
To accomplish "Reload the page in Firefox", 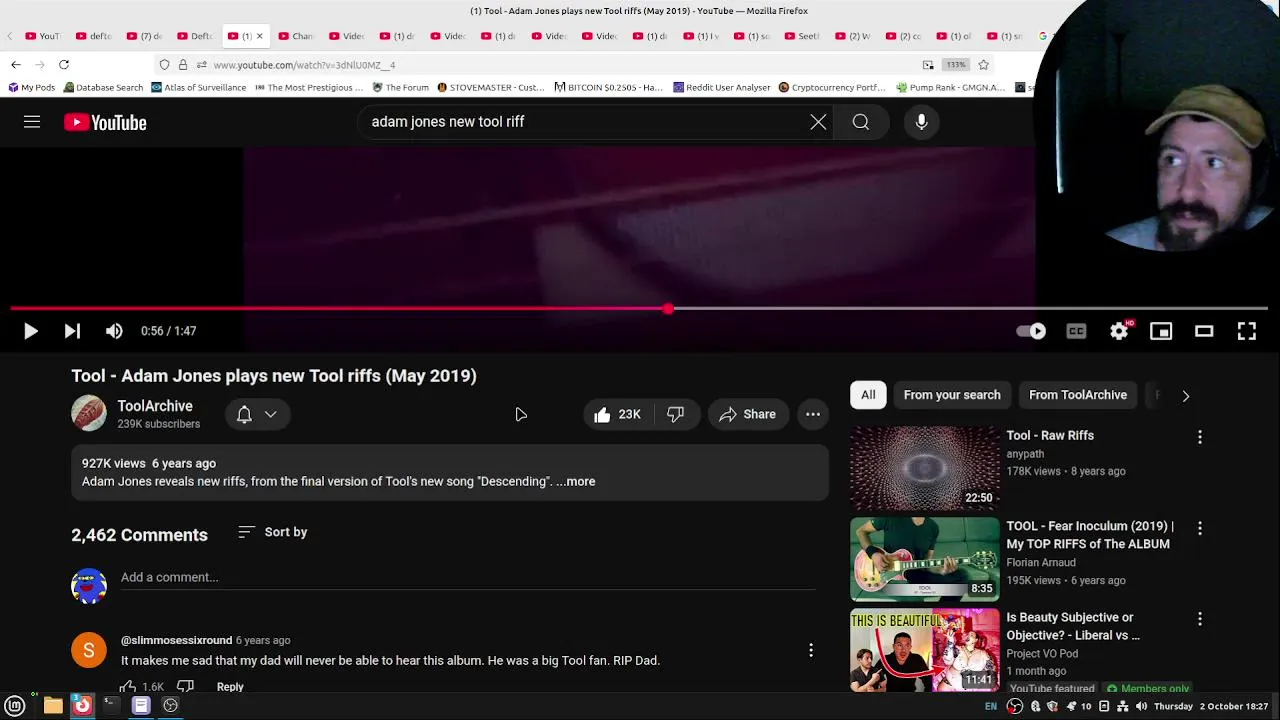I will pos(64,64).
